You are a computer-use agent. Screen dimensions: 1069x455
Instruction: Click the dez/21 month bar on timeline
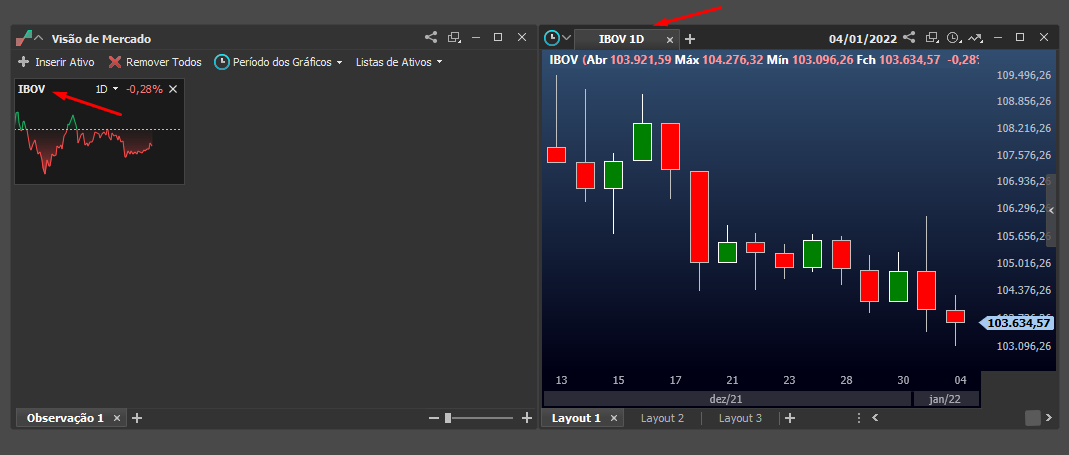click(x=727, y=399)
